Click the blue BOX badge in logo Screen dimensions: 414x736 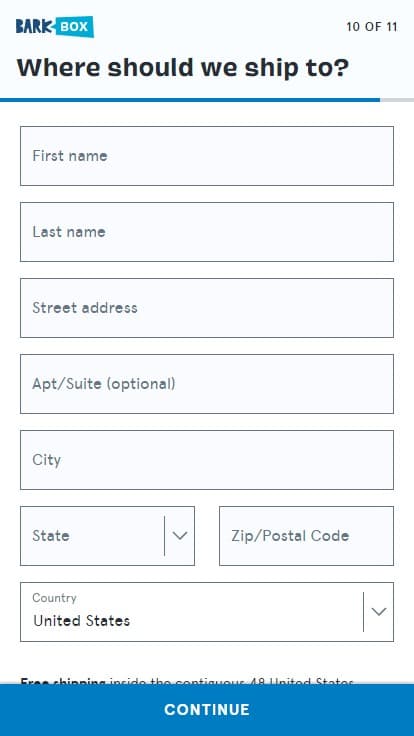pyautogui.click(x=75, y=26)
